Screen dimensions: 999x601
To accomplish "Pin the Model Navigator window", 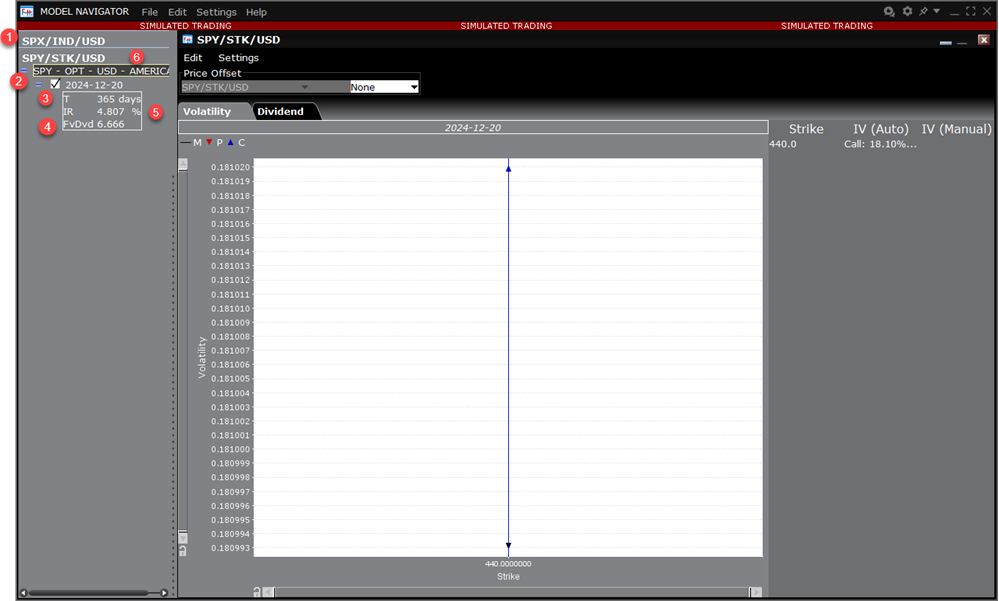I will click(923, 11).
